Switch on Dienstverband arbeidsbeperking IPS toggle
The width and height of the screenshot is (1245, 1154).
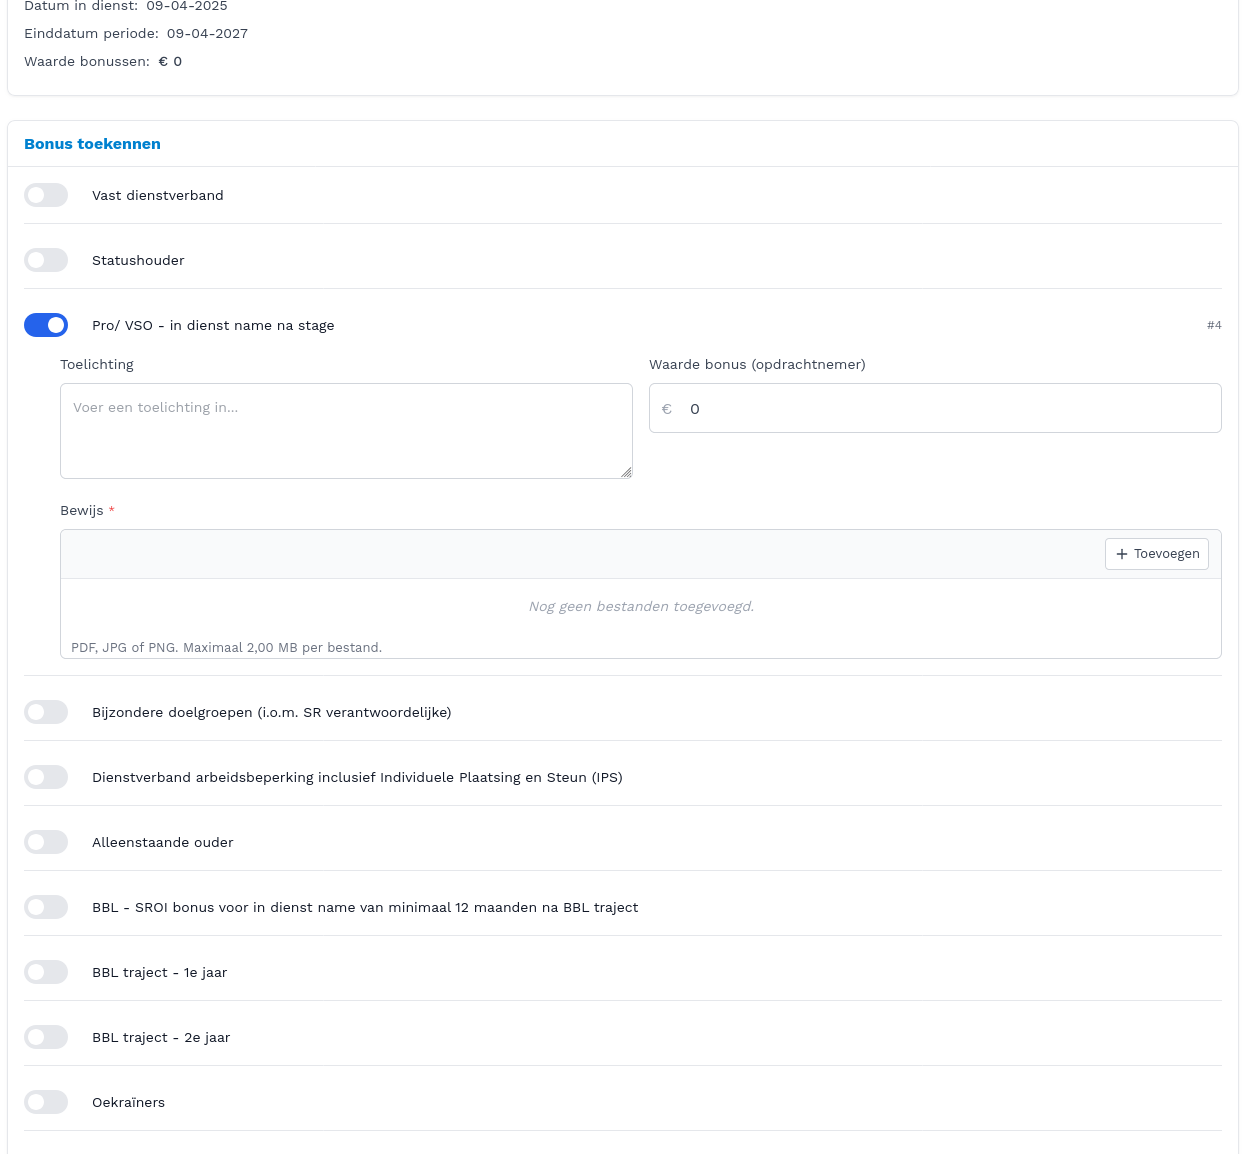click(46, 777)
